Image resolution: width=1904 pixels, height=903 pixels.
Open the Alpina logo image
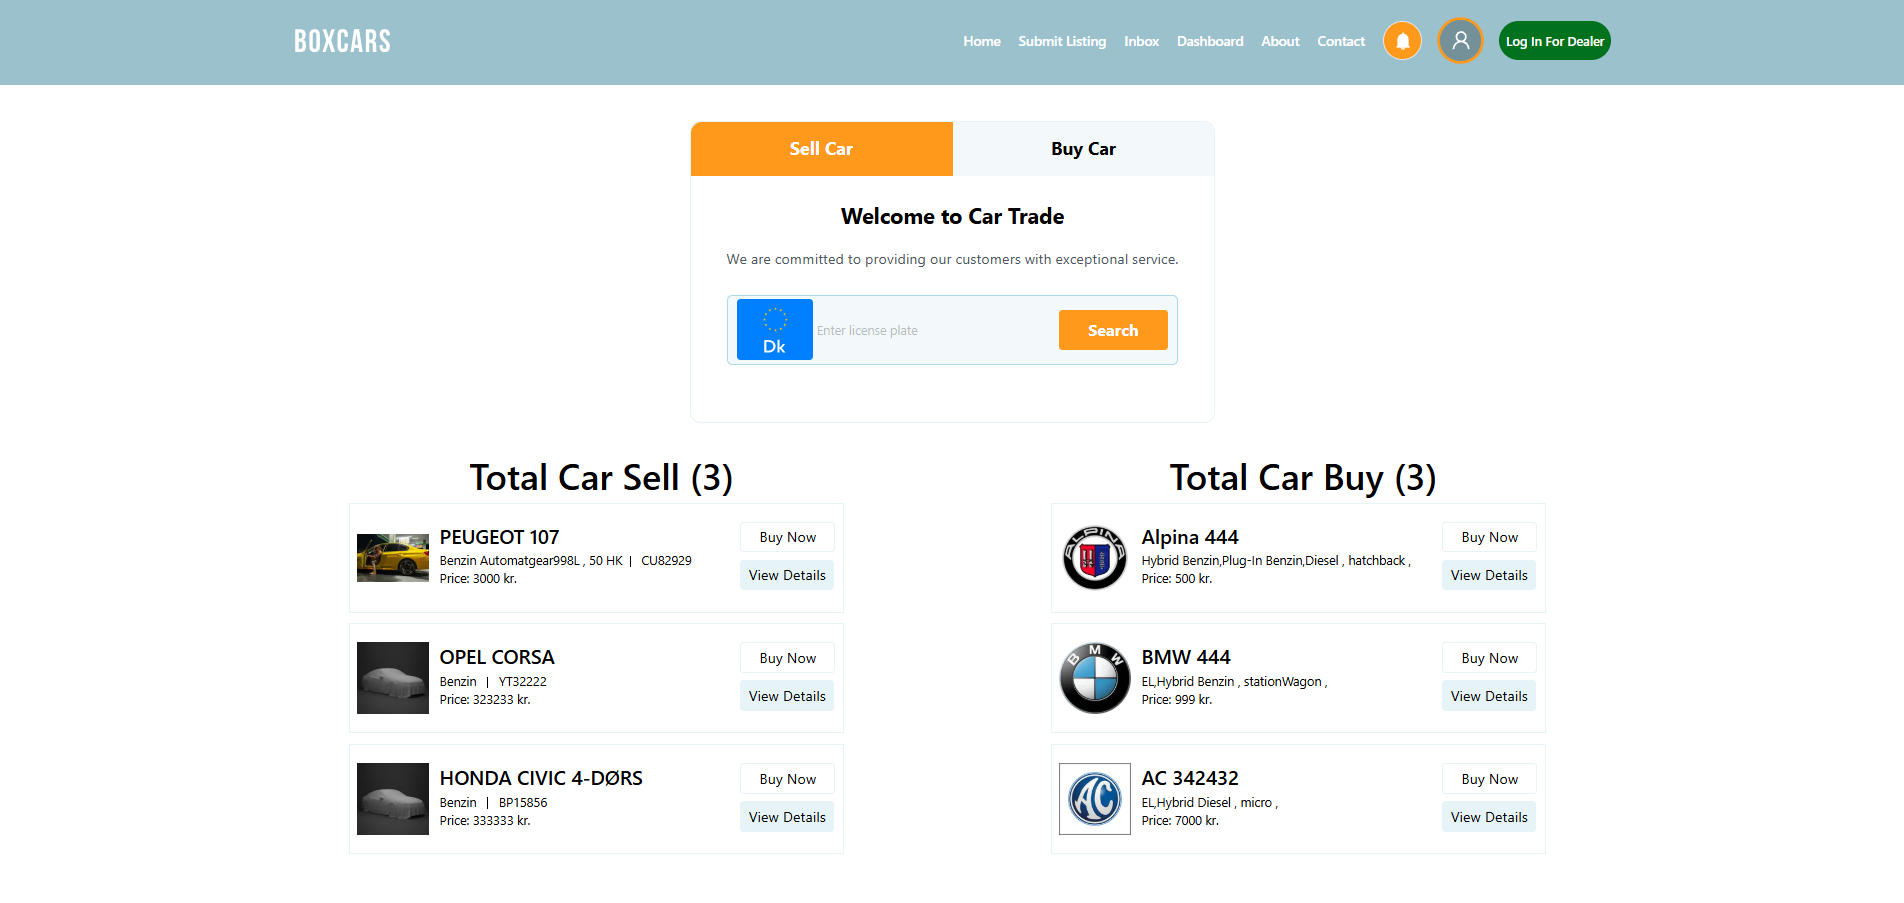click(x=1095, y=558)
